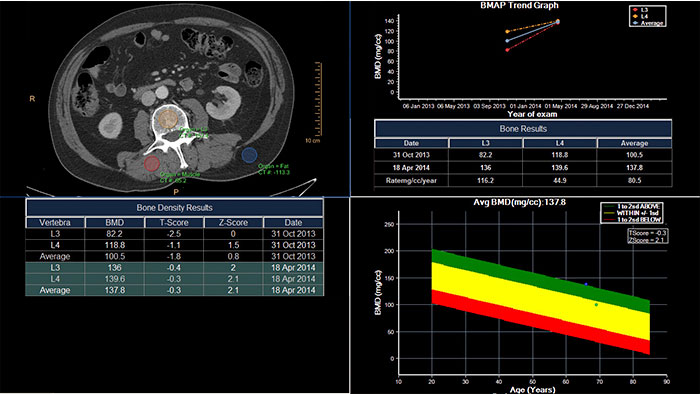700x394 pixels.
Task: Select the highlighted Average row dated 18 Apr 2014
Action: [175, 290]
